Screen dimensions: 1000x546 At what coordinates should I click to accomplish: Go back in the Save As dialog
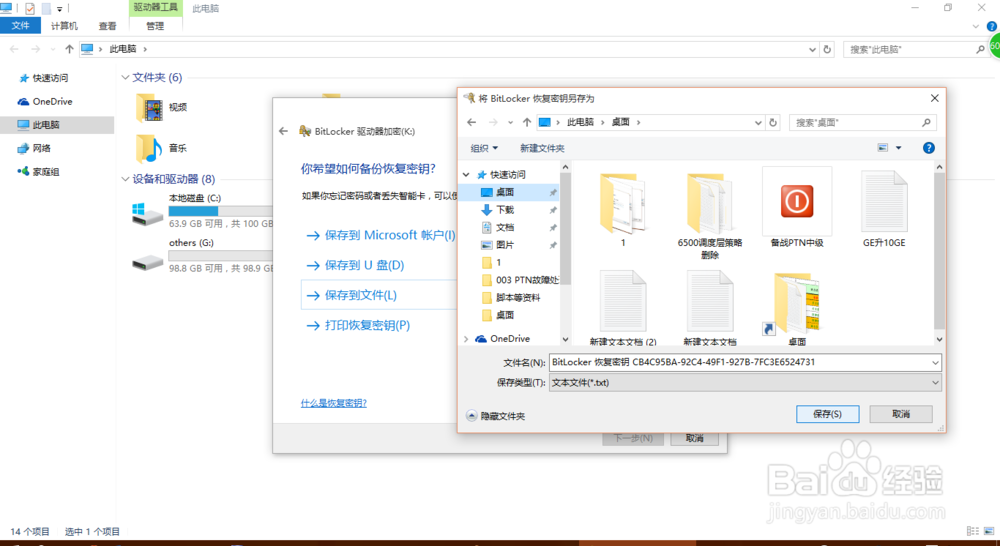tap(471, 122)
